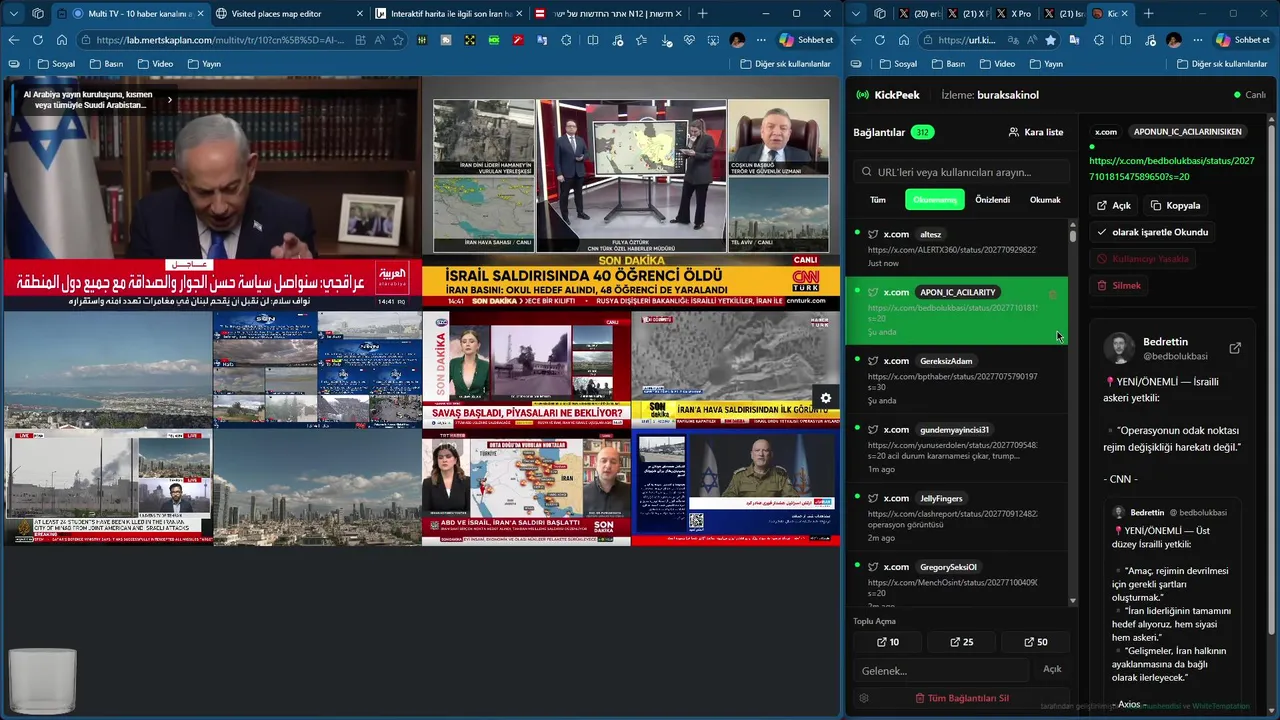
Task: Switch to X Pro tab in right browser
Action: click(1014, 13)
